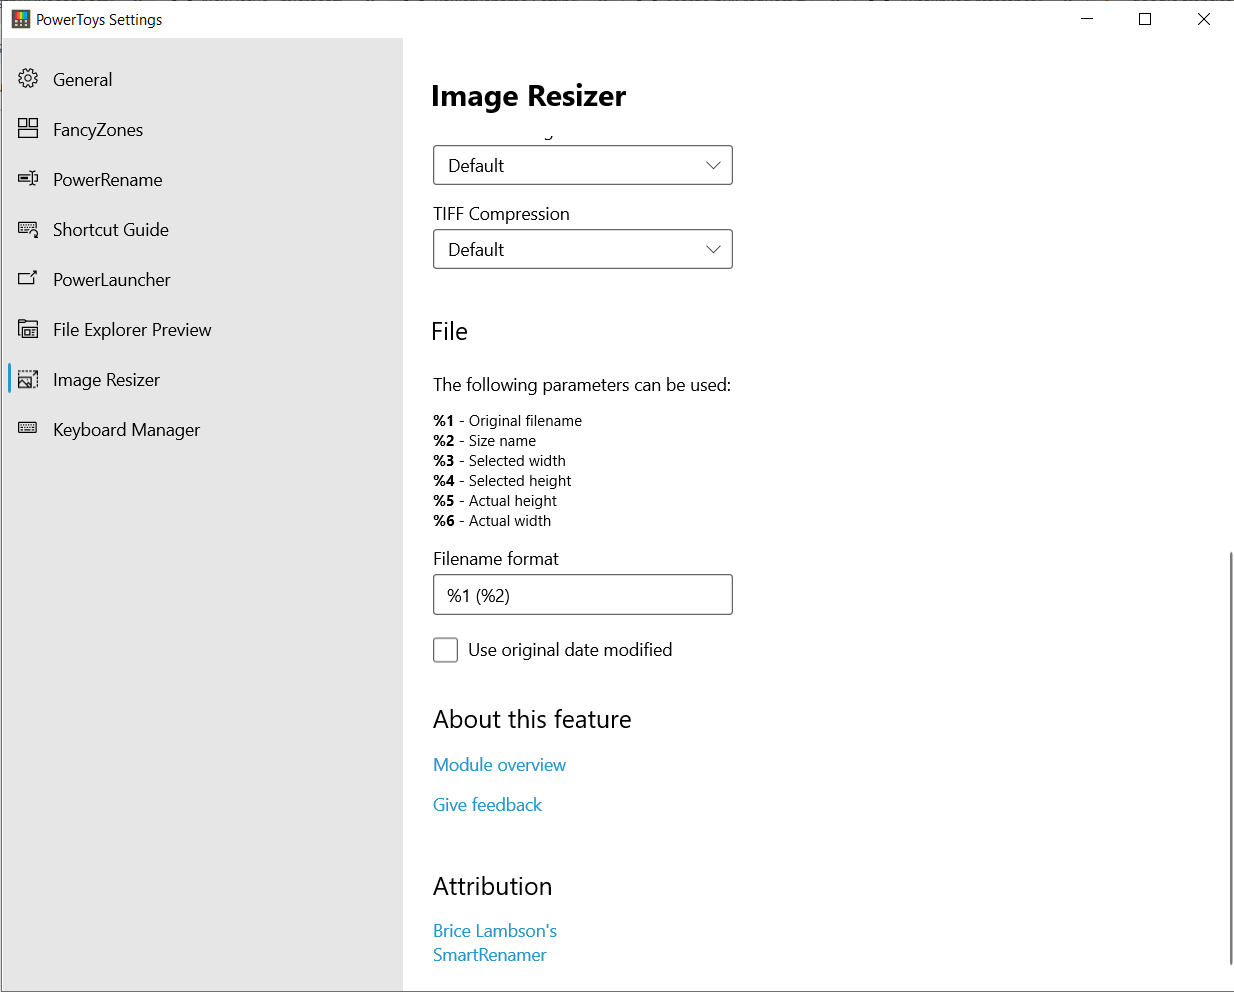Click the 'File' section heading

tap(449, 331)
